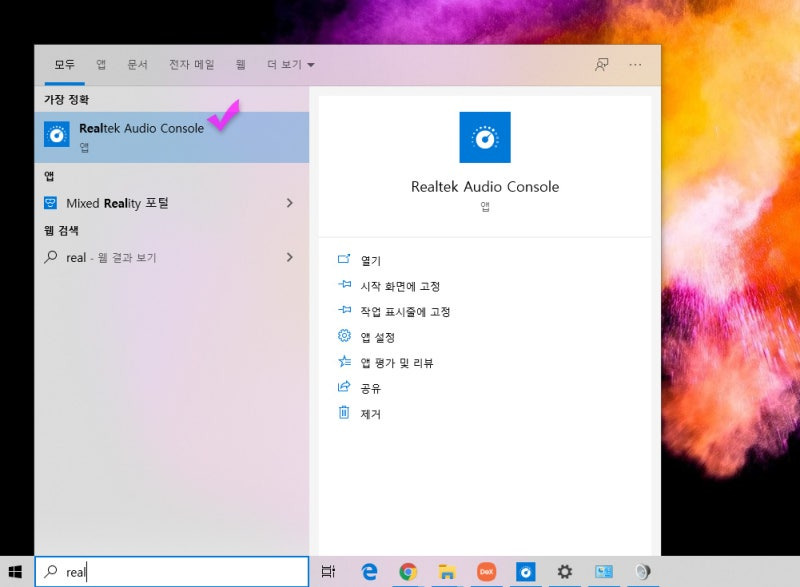Choose 제거 to uninstall
800x587 pixels.
[370, 414]
